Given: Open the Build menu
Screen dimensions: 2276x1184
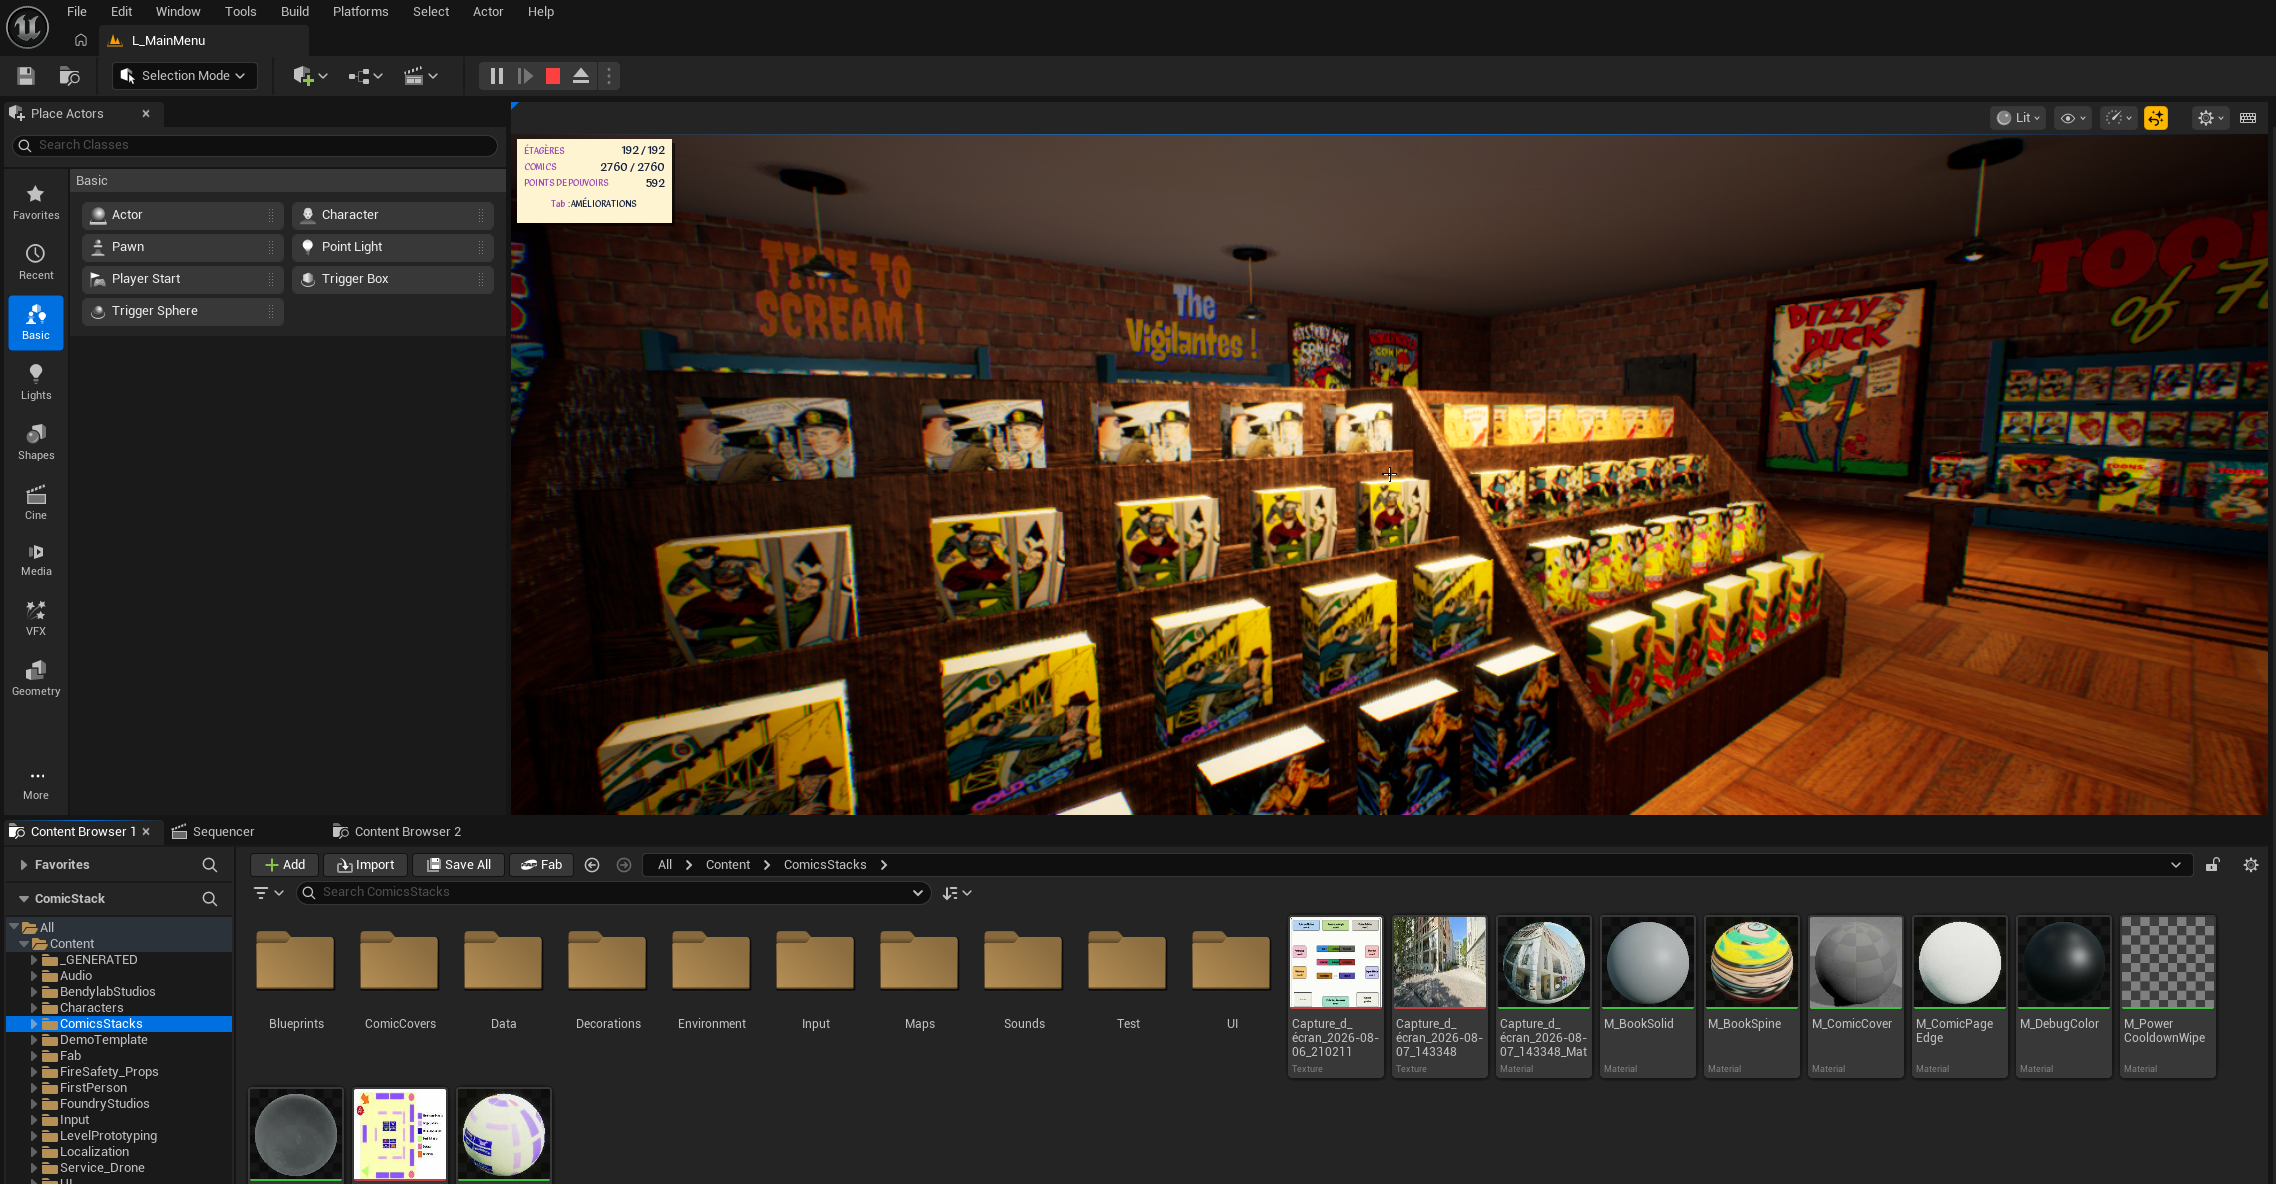Looking at the screenshot, I should [x=295, y=12].
